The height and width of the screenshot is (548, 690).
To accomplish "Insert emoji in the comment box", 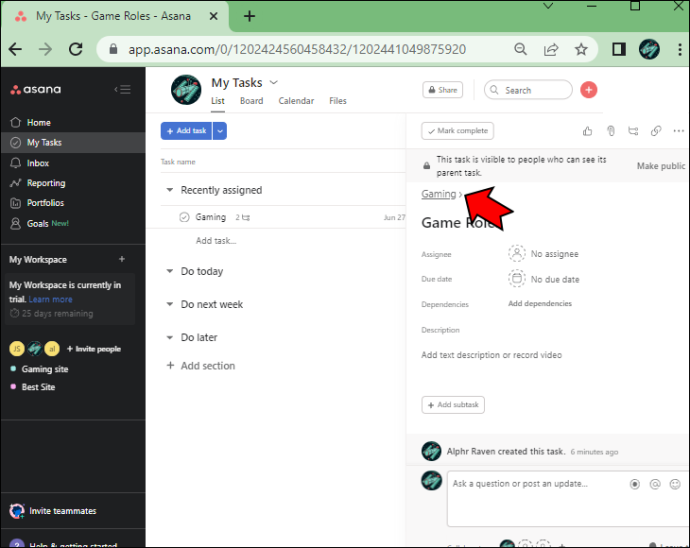I will [x=675, y=484].
